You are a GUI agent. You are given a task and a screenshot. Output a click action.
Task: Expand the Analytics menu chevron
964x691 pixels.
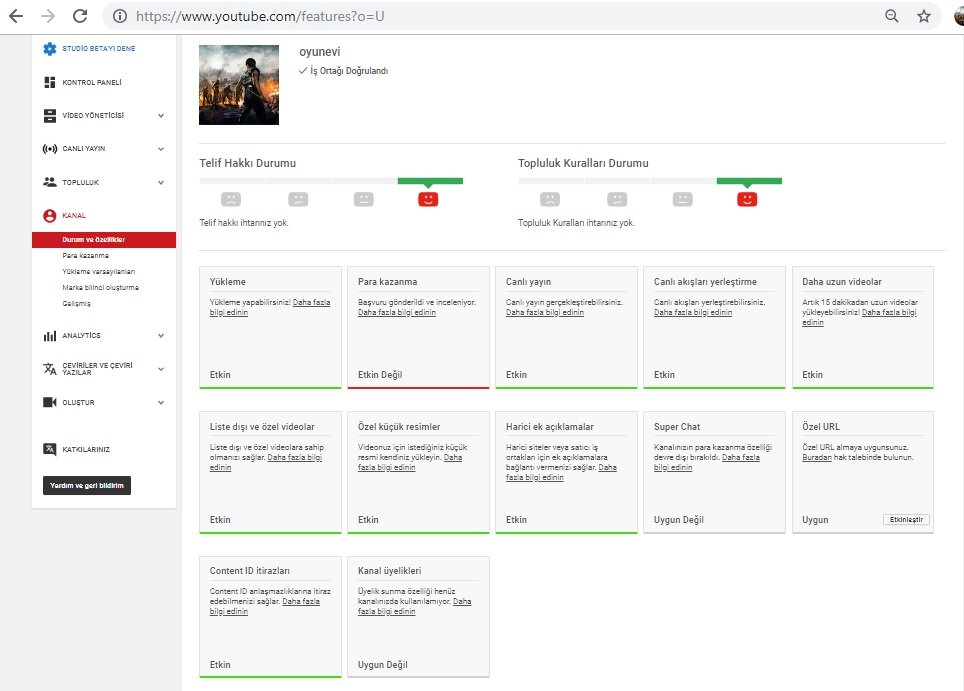(161, 336)
